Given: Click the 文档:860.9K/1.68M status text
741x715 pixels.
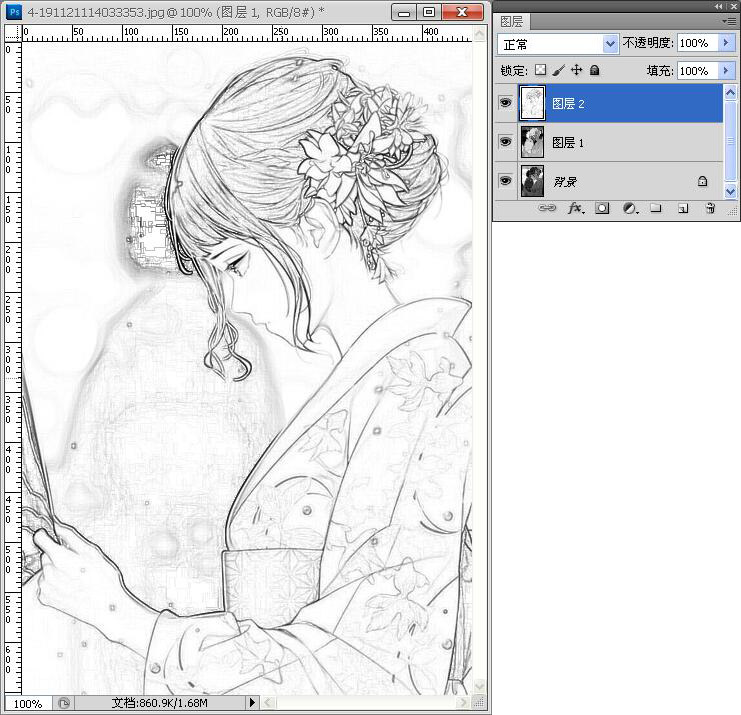Looking at the screenshot, I should tap(159, 703).
